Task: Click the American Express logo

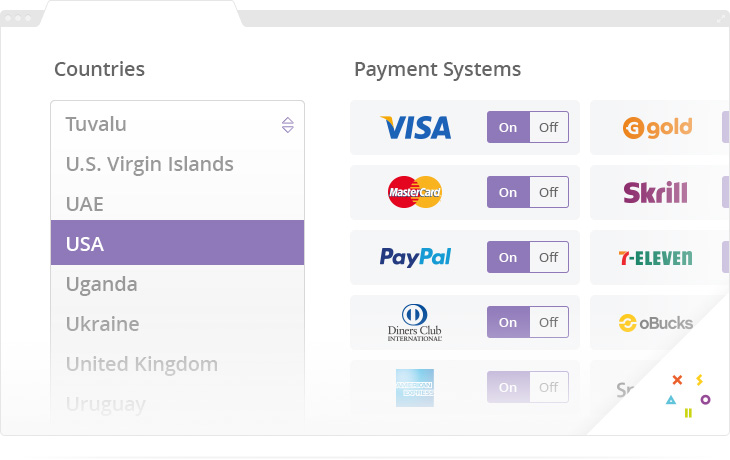Action: (x=415, y=388)
